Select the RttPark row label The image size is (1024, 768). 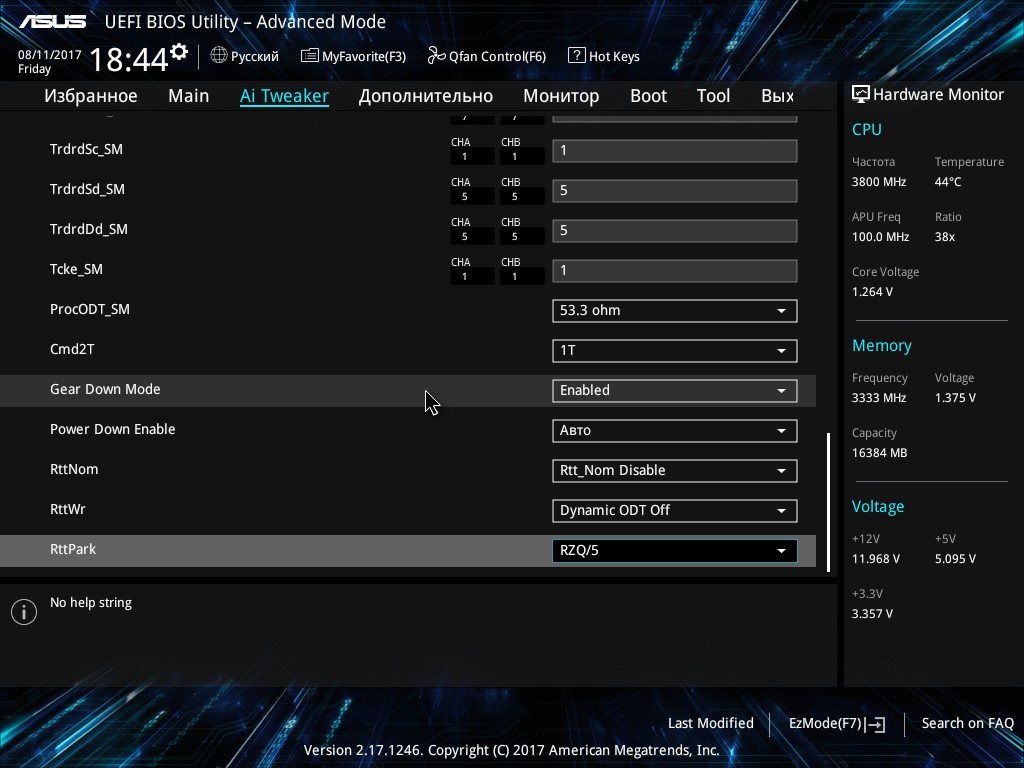72,549
